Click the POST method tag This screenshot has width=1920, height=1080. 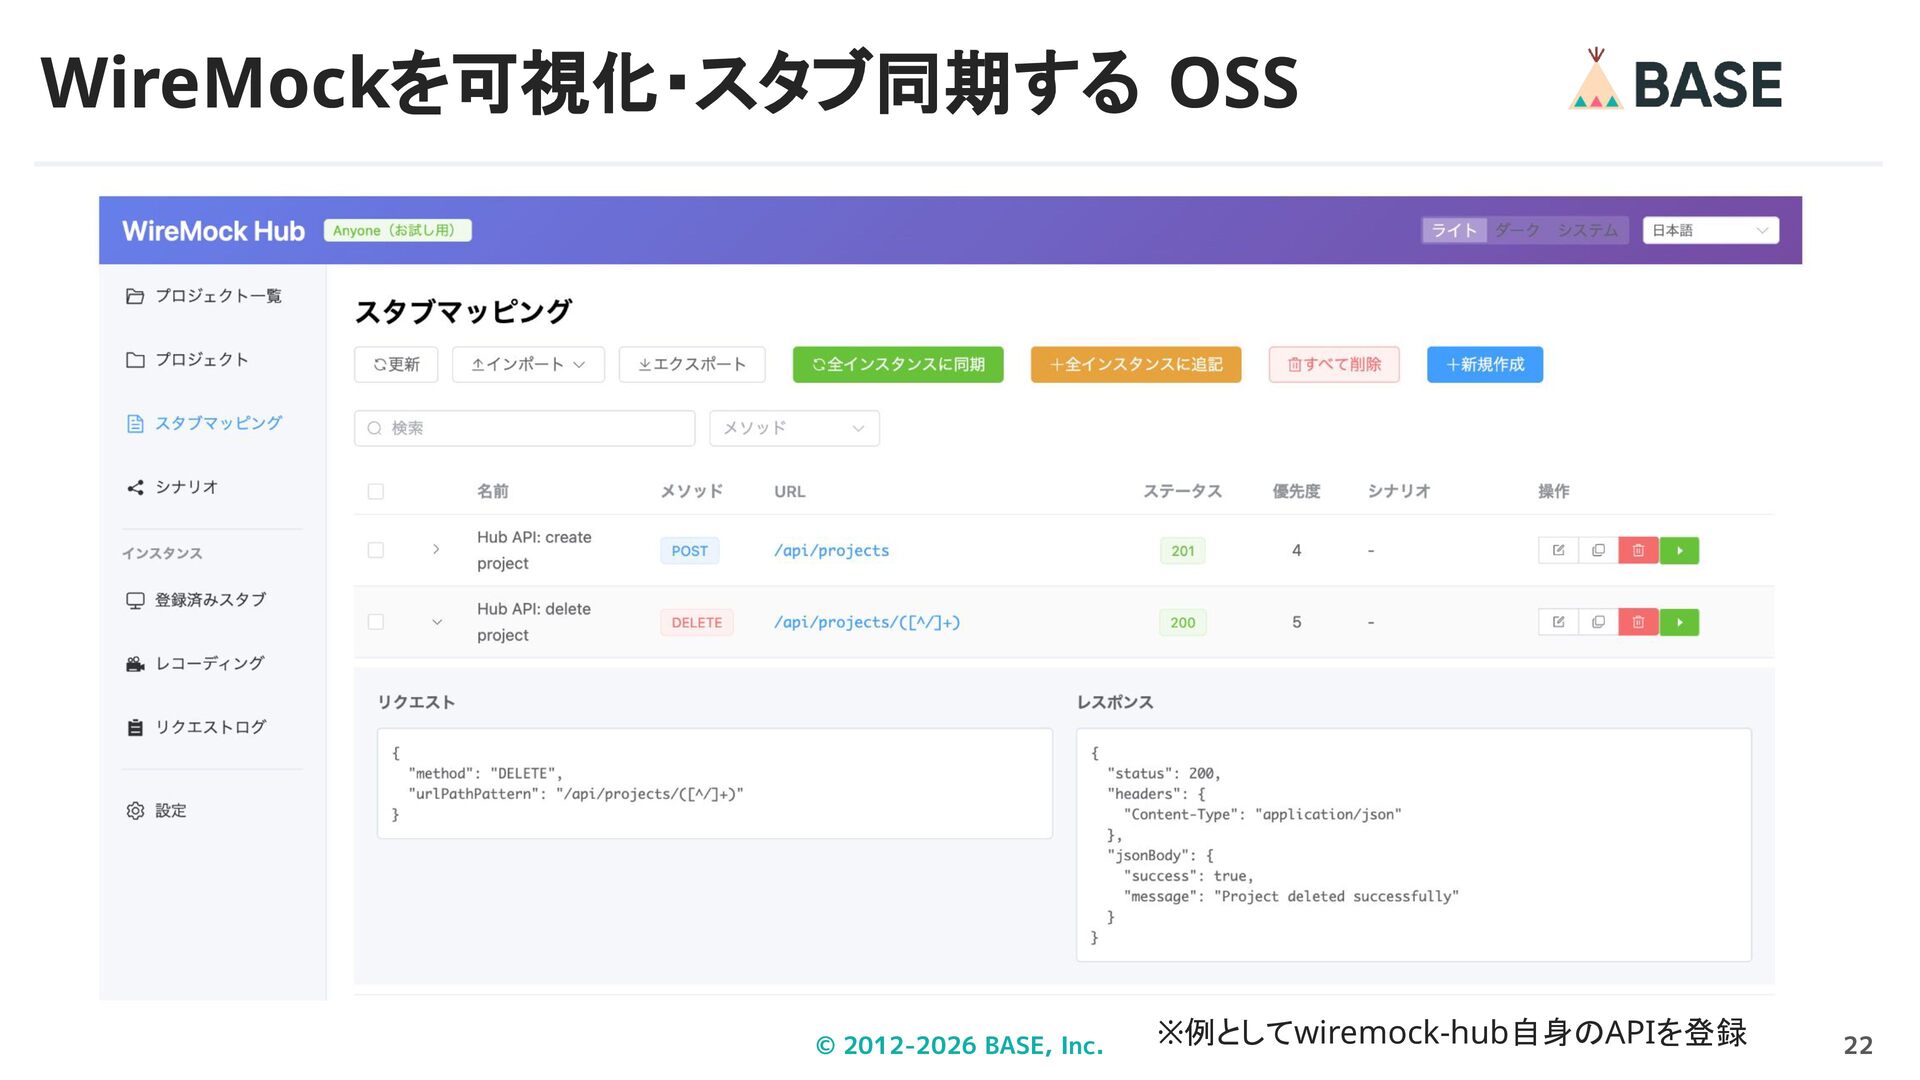[x=690, y=551]
